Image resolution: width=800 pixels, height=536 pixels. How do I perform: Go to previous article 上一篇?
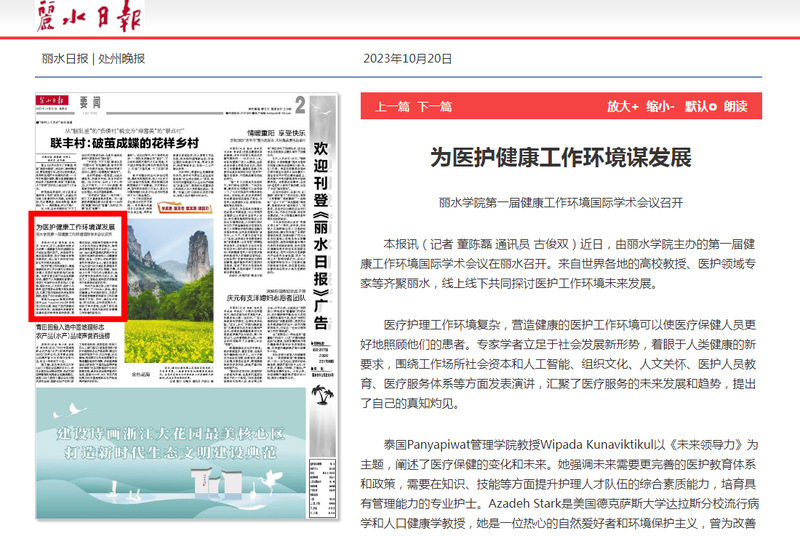point(391,106)
